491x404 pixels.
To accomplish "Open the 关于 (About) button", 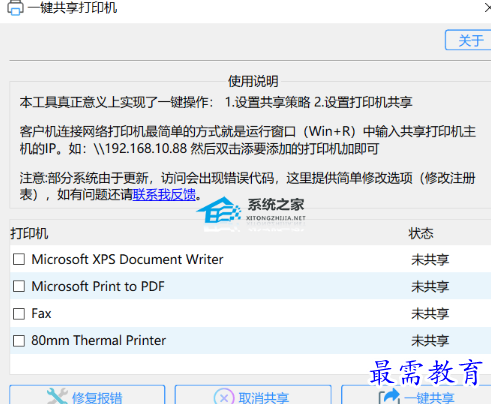I will [x=468, y=40].
